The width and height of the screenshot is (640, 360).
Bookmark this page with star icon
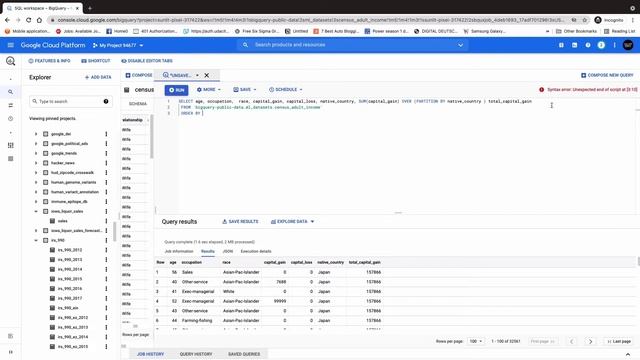(x=584, y=20)
